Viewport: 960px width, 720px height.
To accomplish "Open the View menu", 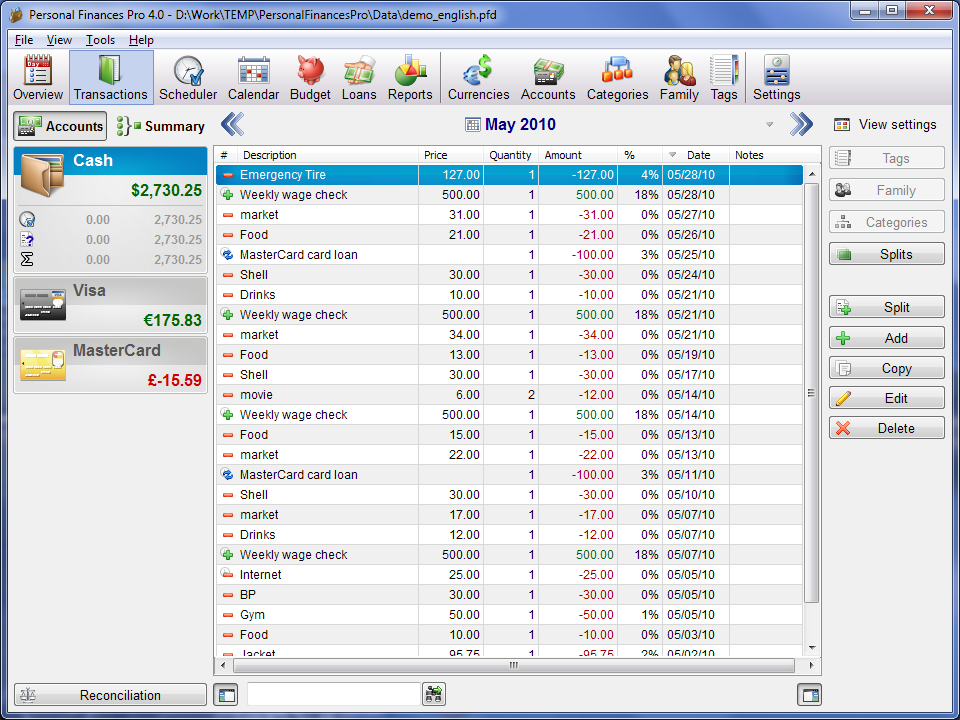I will (x=59, y=40).
